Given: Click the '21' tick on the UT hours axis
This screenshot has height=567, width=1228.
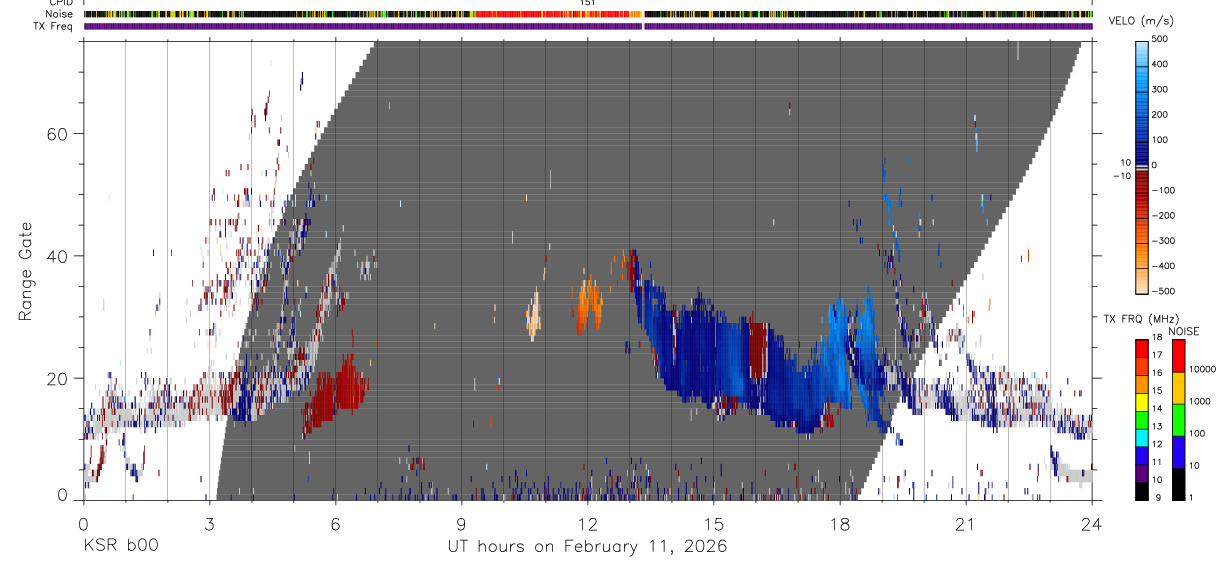Looking at the screenshot, I should pyautogui.click(x=965, y=523).
